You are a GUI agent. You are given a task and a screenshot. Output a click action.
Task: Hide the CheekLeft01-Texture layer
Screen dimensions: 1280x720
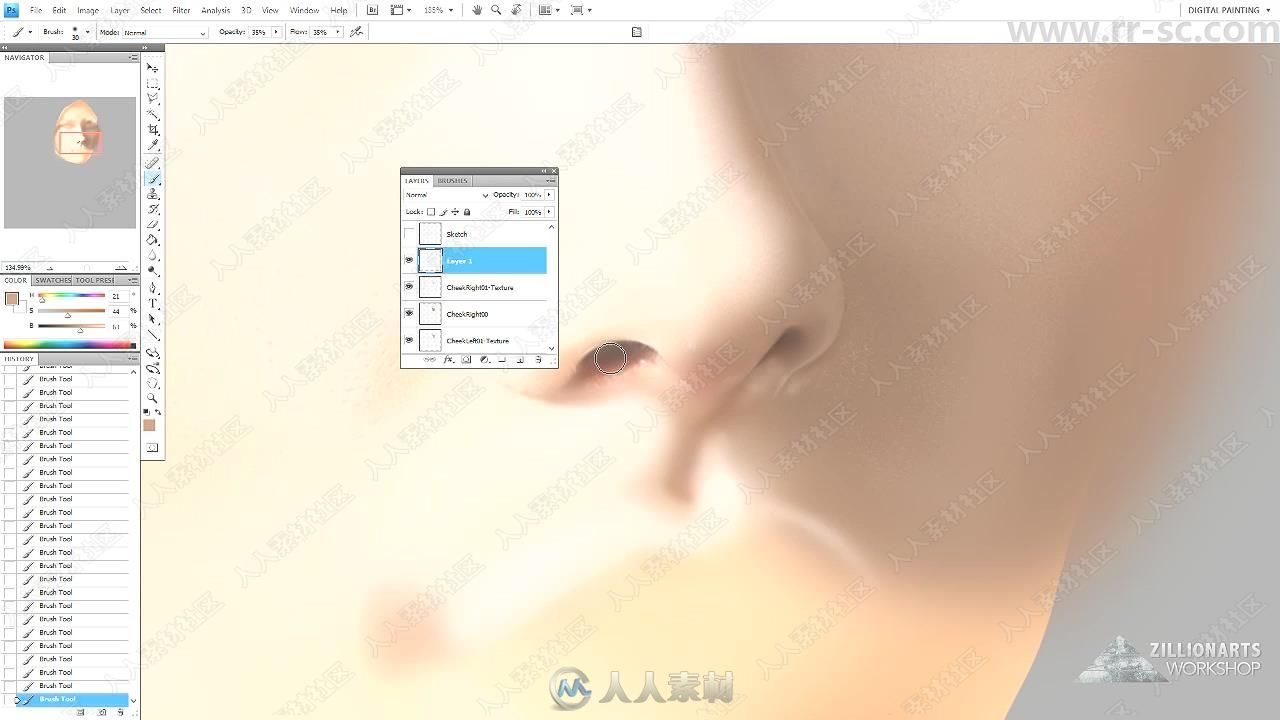pyautogui.click(x=409, y=340)
